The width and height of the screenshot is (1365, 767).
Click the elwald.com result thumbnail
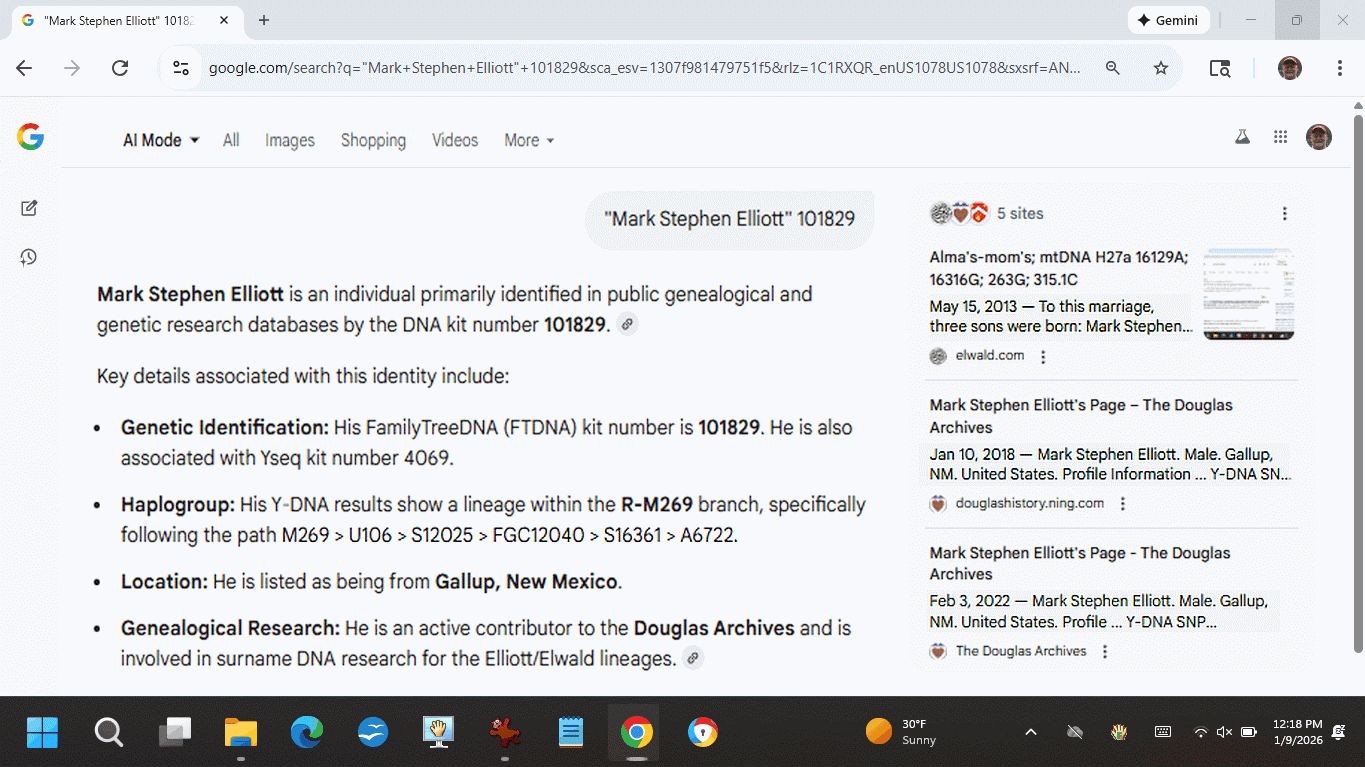point(1248,294)
